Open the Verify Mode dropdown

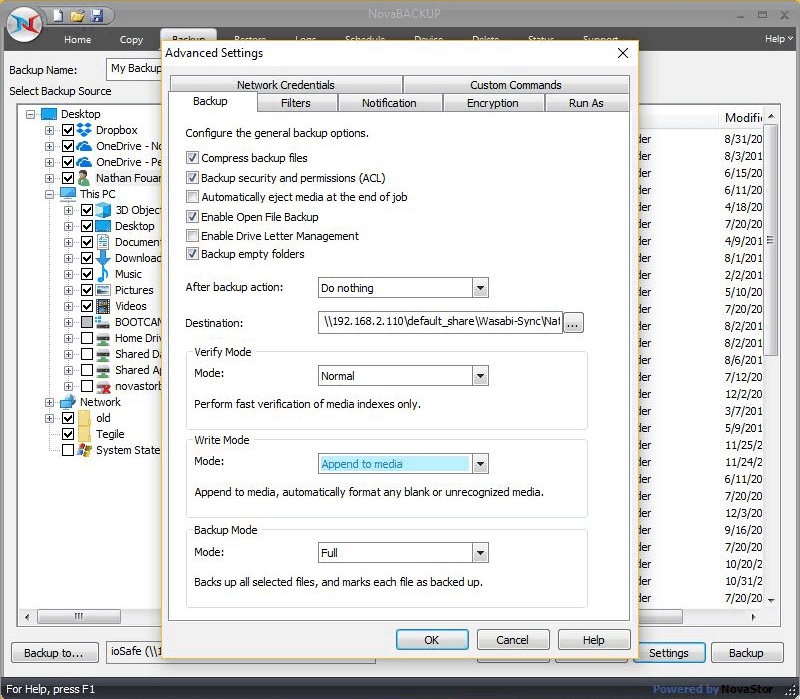click(480, 376)
